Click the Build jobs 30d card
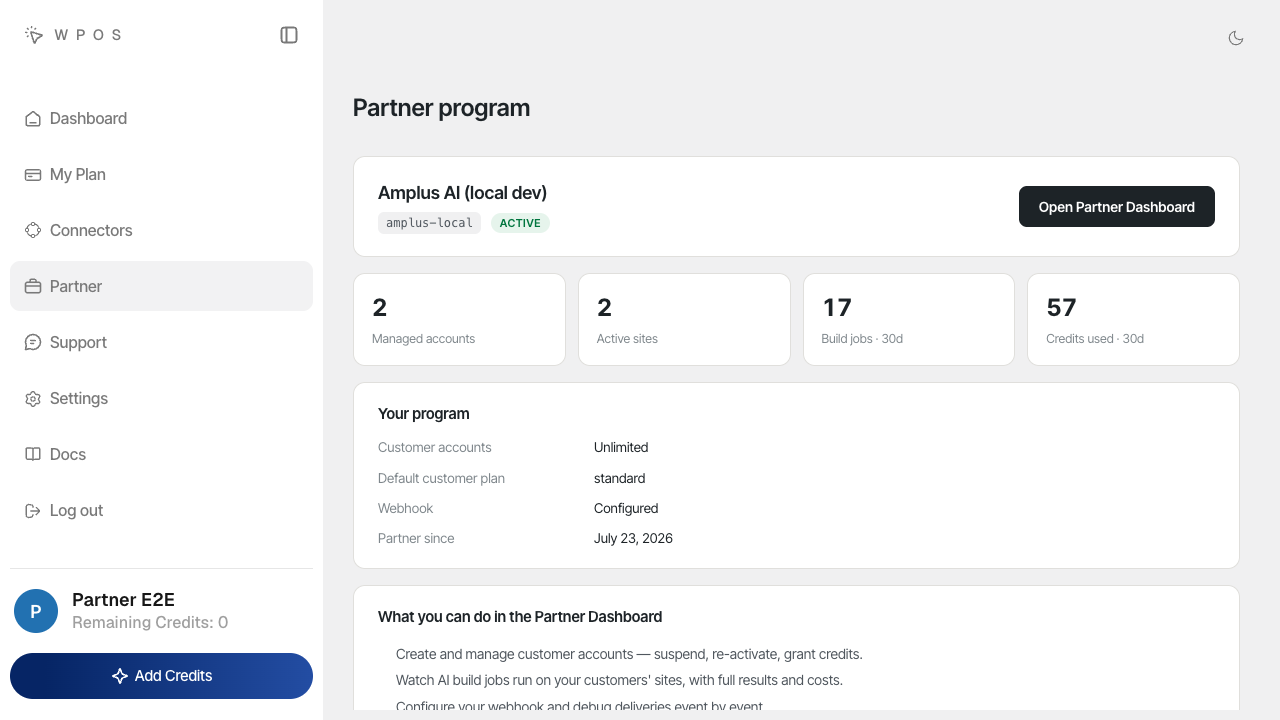This screenshot has width=1280, height=720. click(x=909, y=320)
